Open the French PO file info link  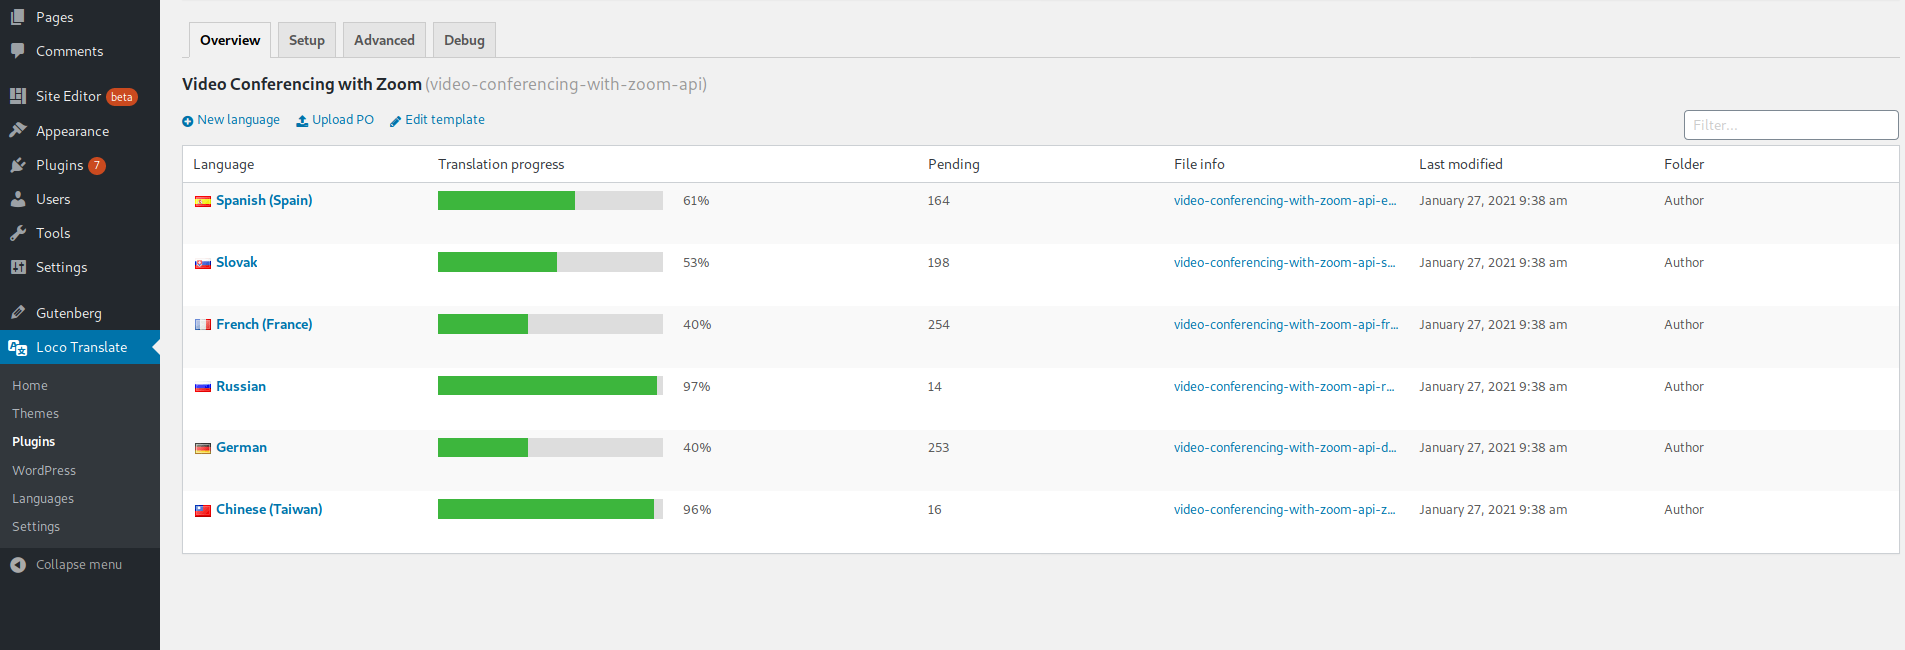pos(1286,324)
